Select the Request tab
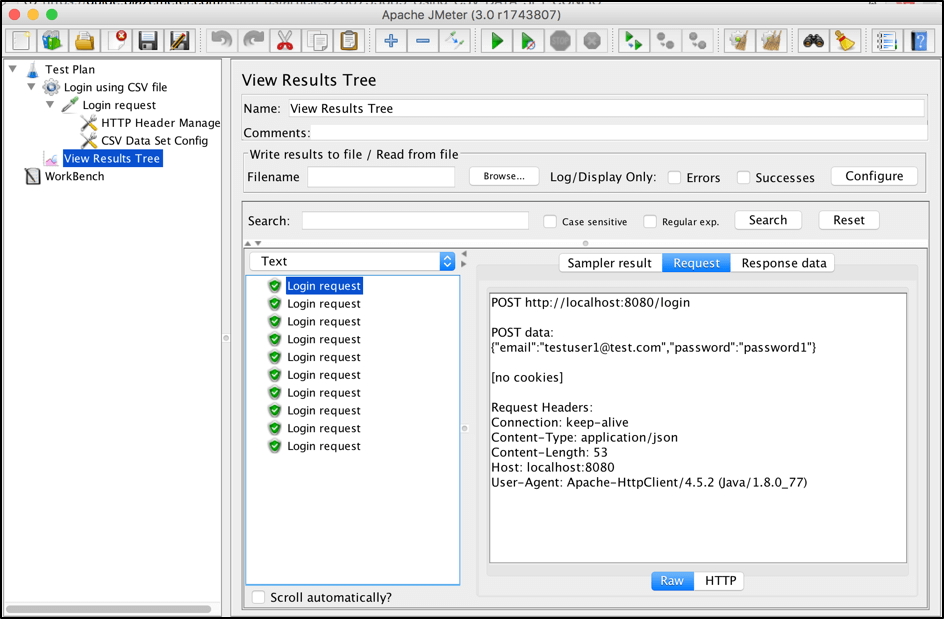 696,263
